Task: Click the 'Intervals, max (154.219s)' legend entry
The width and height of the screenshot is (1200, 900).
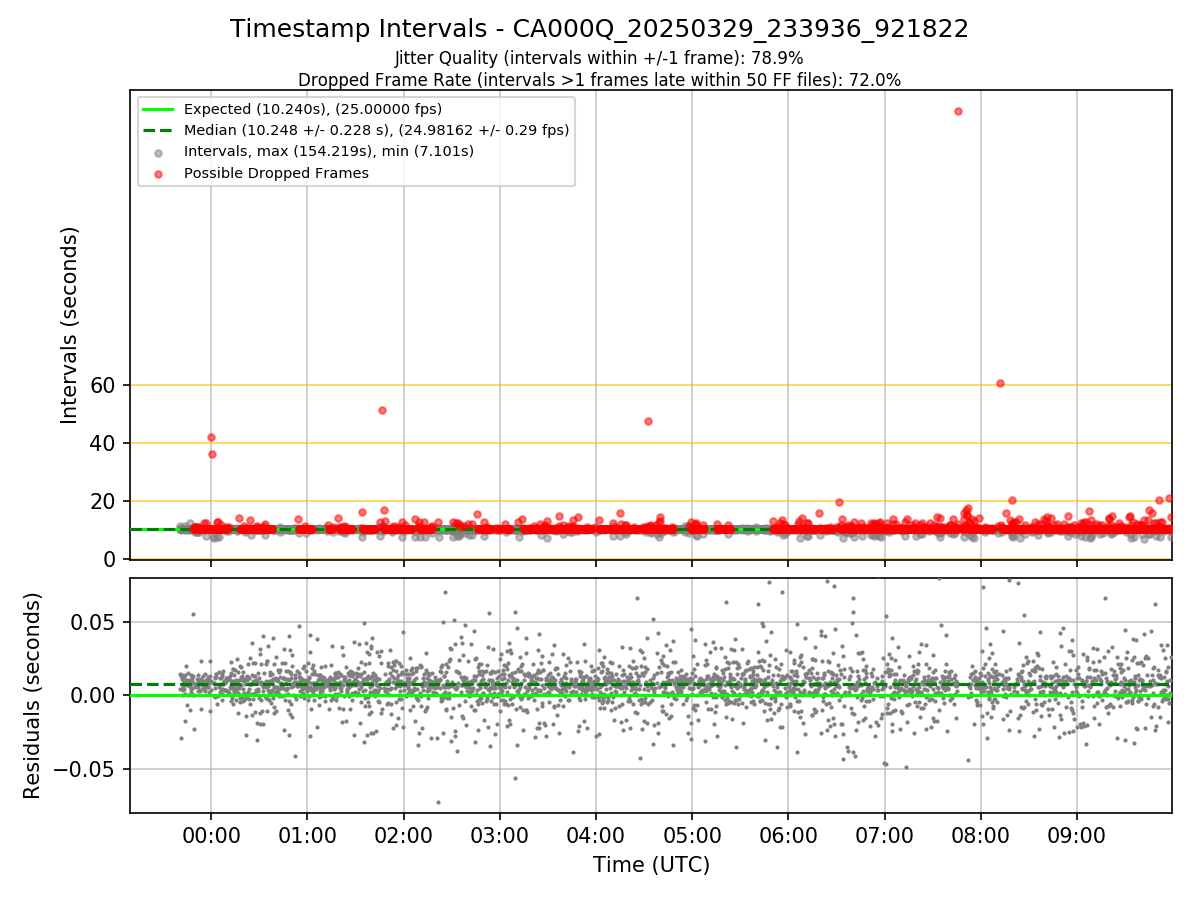Action: tap(329, 152)
